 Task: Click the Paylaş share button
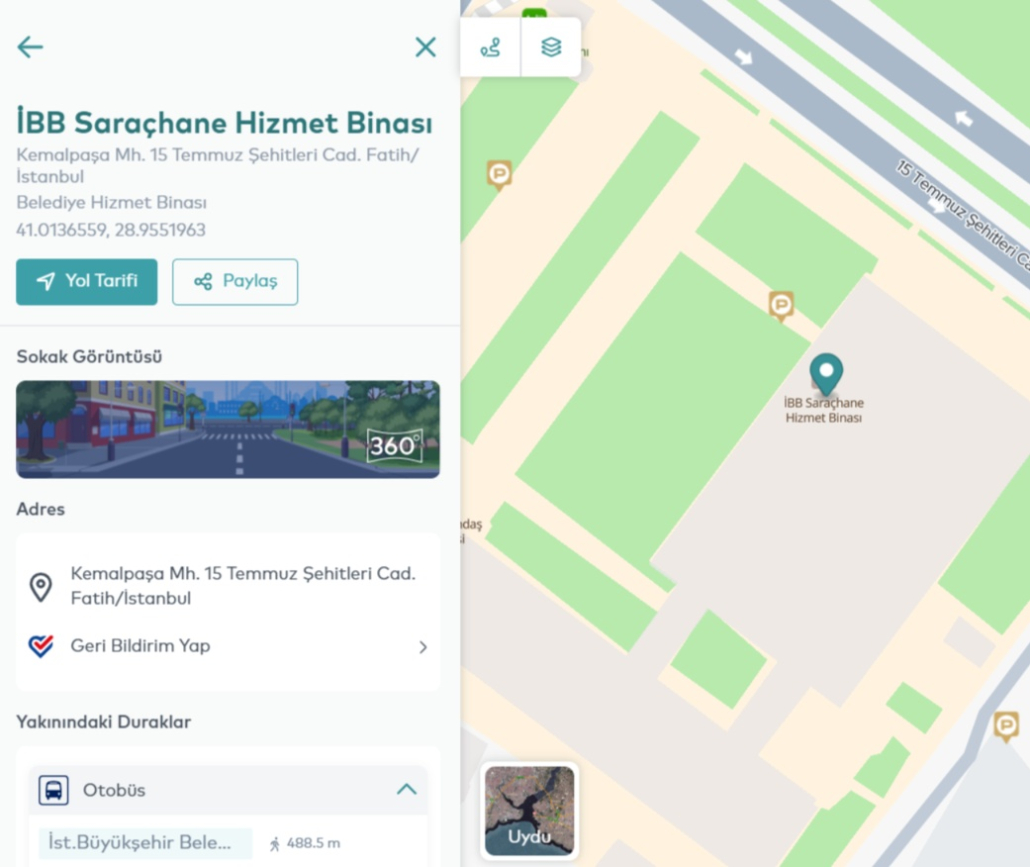[235, 282]
